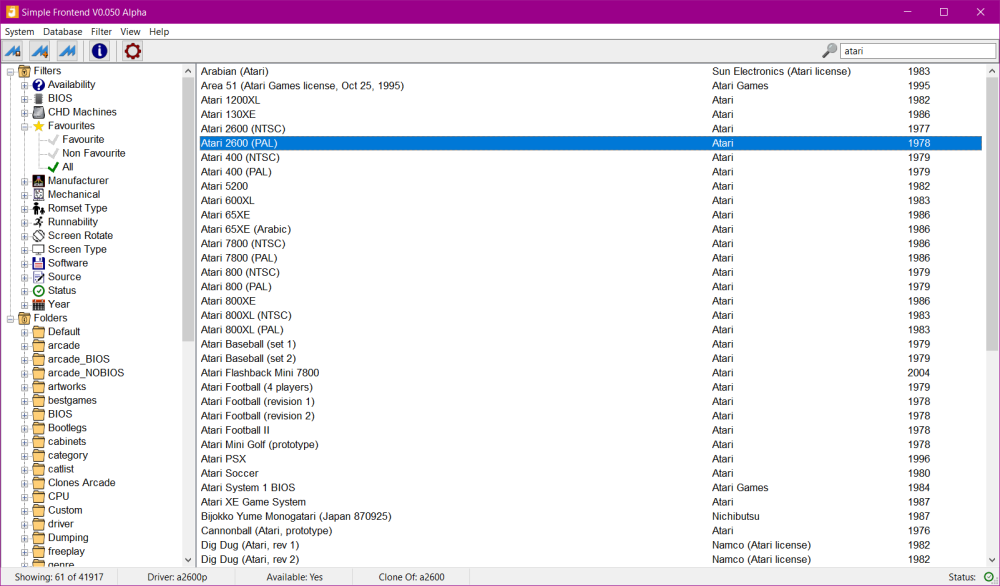The image size is (1000, 586).
Task: Click the Runnability running-man icon
Action: (39, 222)
